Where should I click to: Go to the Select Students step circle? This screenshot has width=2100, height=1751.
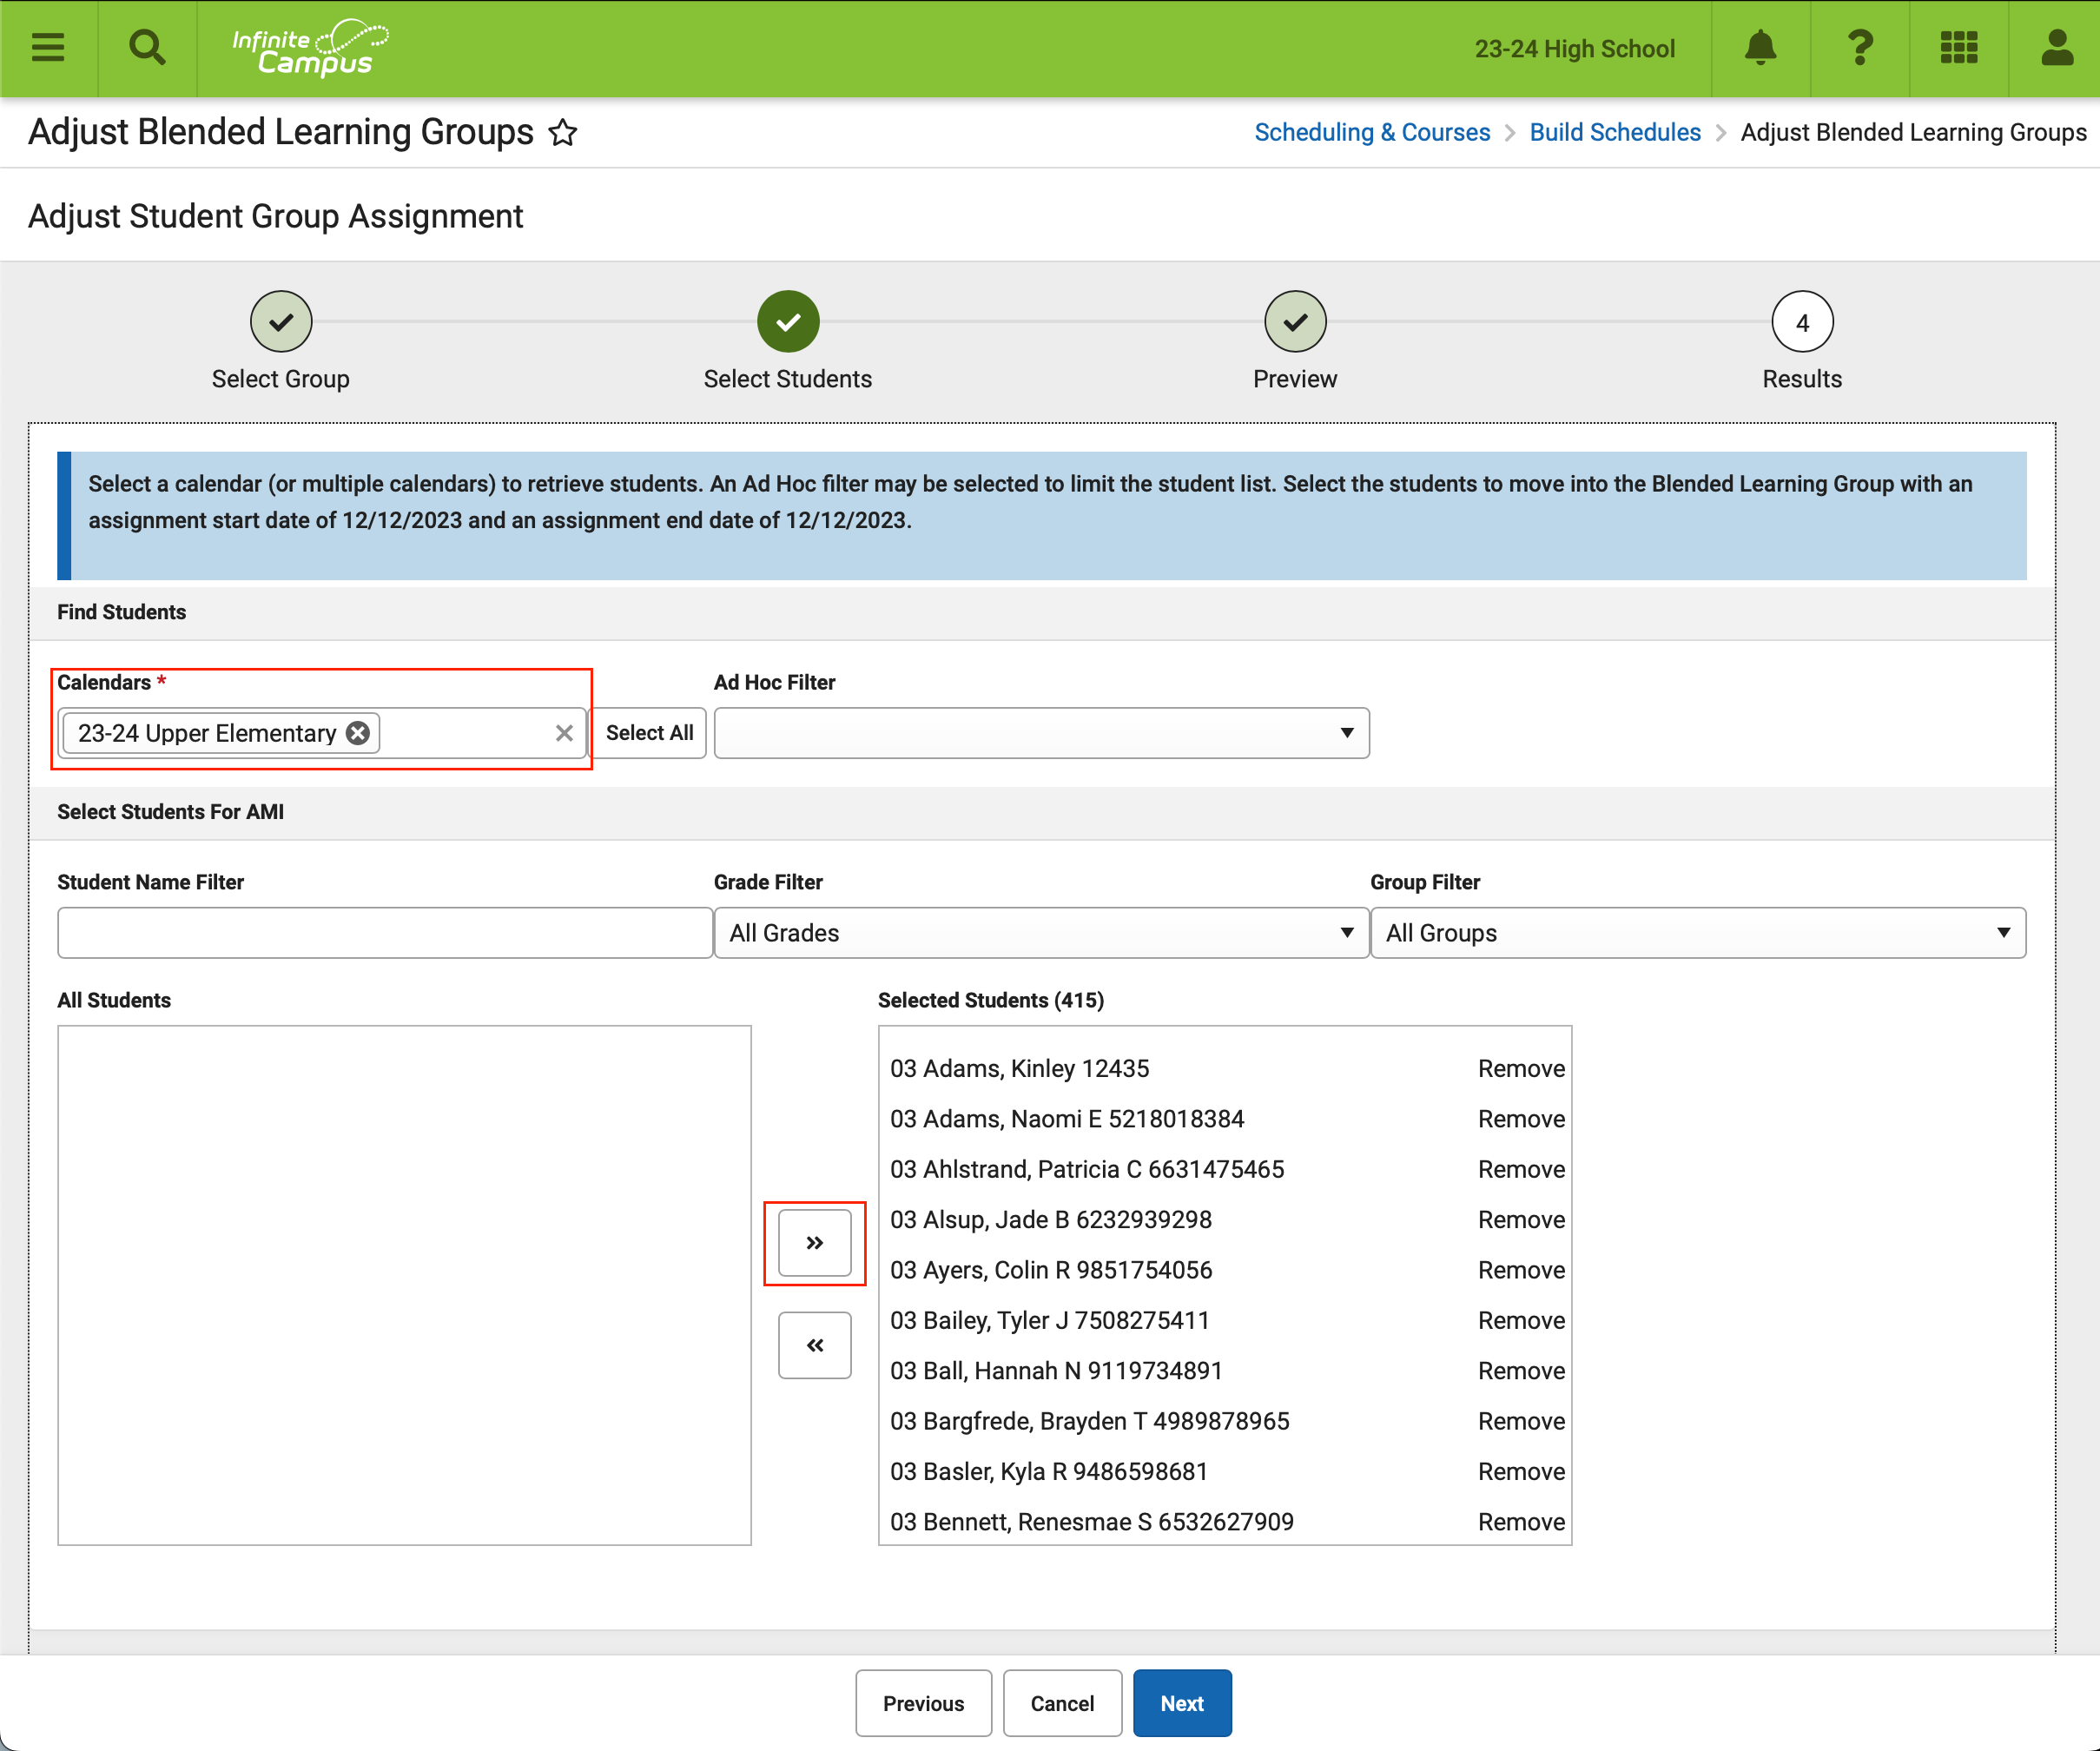(x=788, y=322)
